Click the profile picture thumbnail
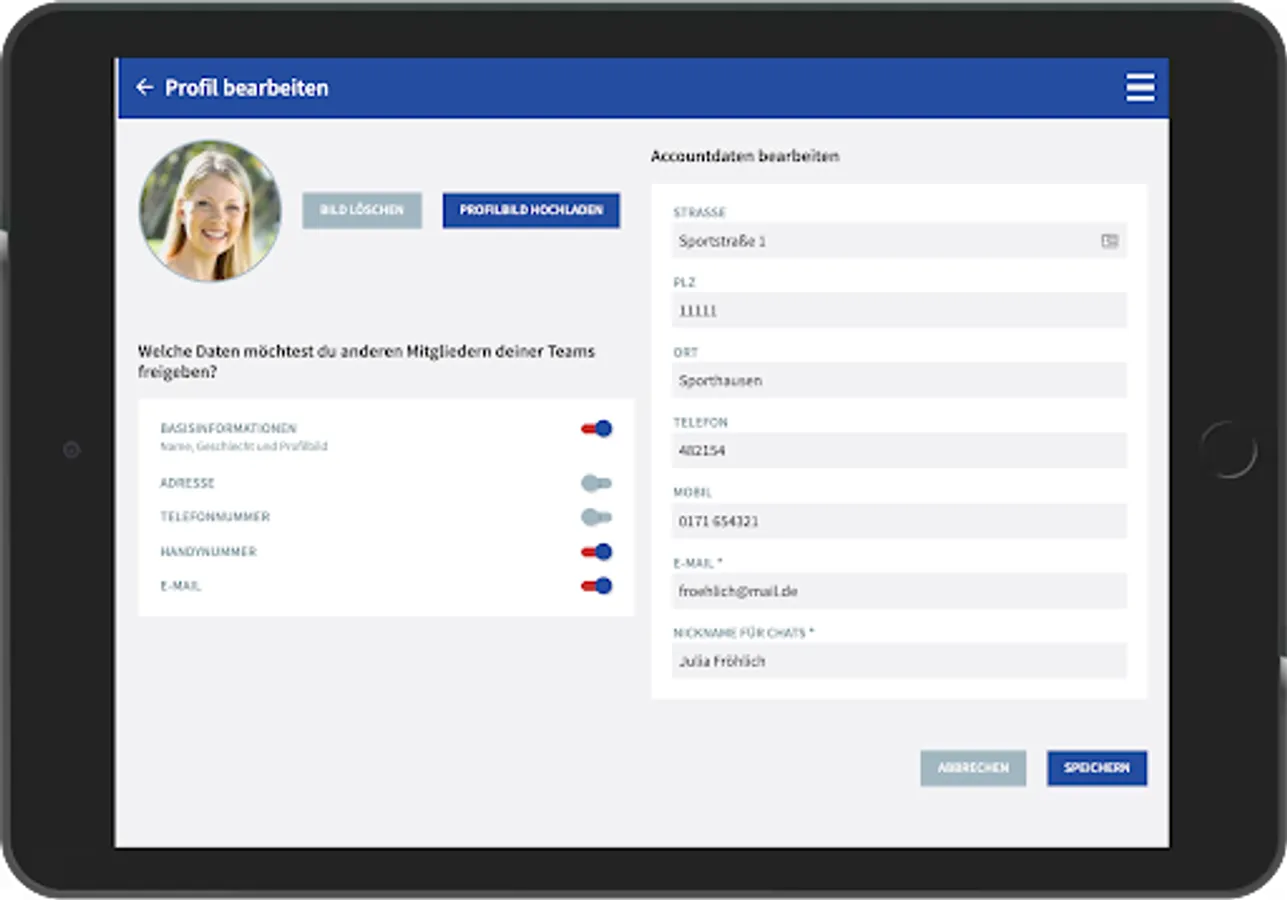The width and height of the screenshot is (1287, 900). (210, 211)
